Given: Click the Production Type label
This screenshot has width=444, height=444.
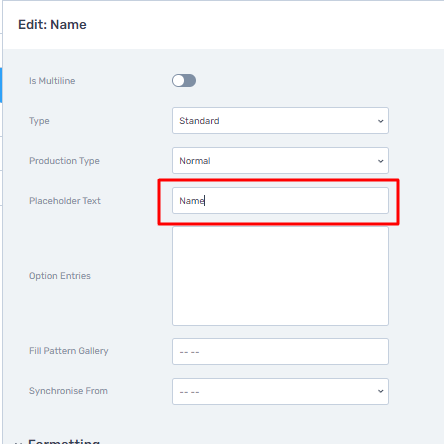Looking at the screenshot, I should [64, 161].
